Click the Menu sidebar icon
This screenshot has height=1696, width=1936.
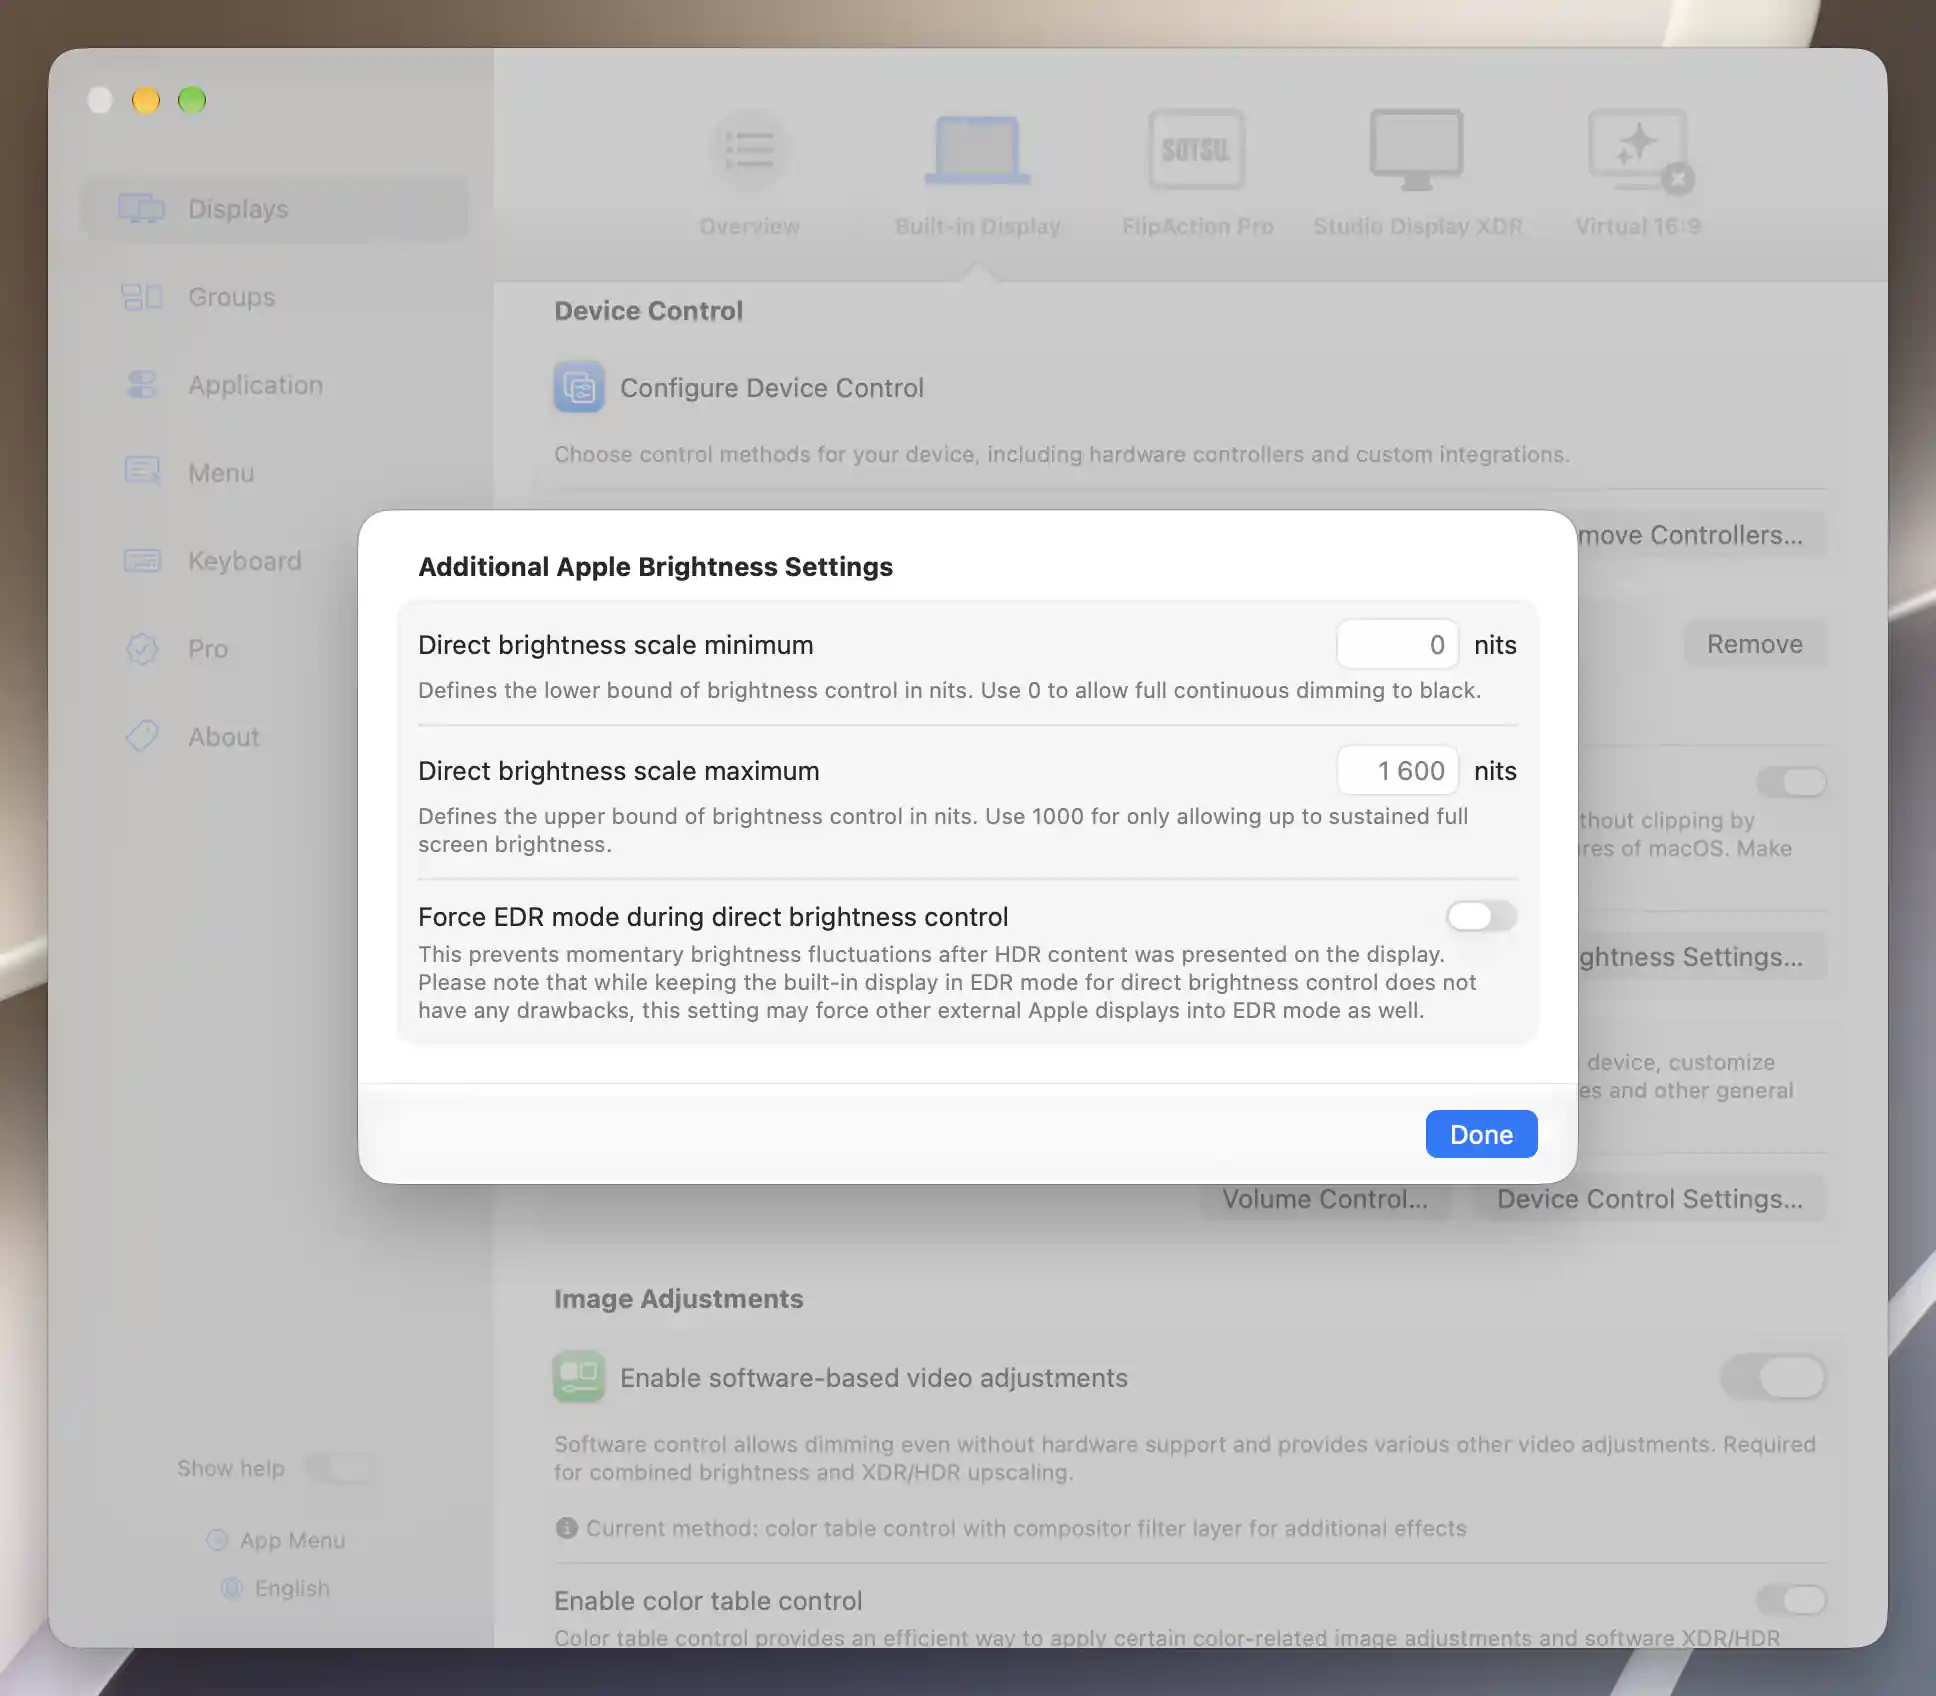tap(142, 471)
